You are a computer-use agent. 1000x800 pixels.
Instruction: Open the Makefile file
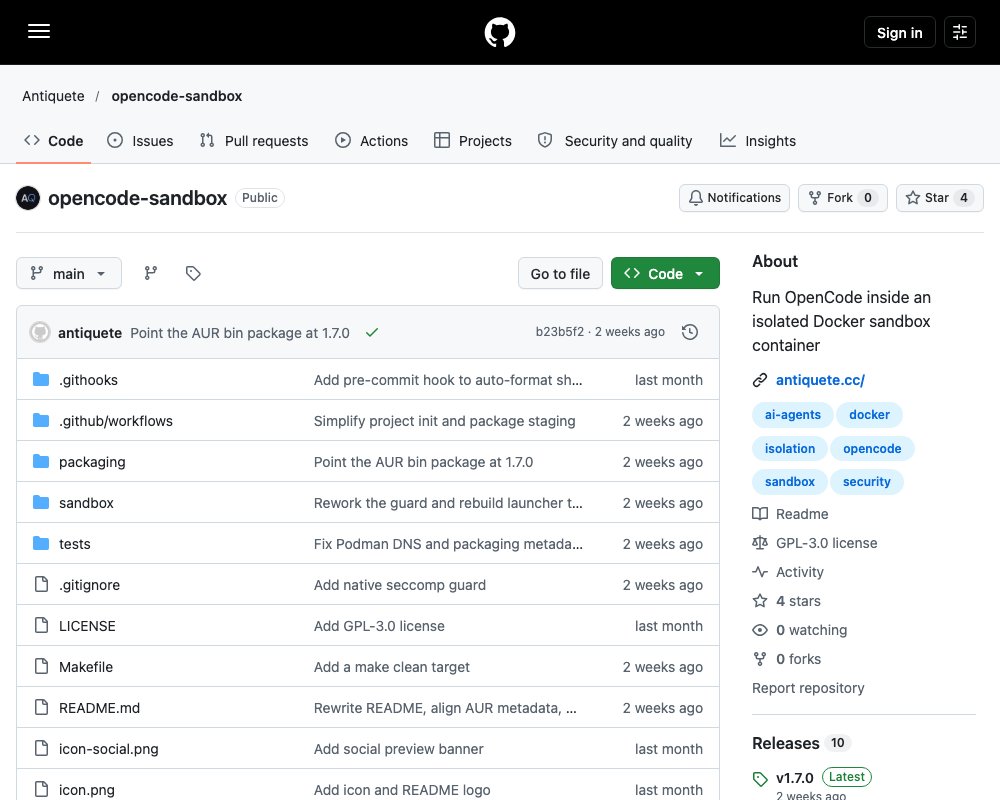[86, 667]
